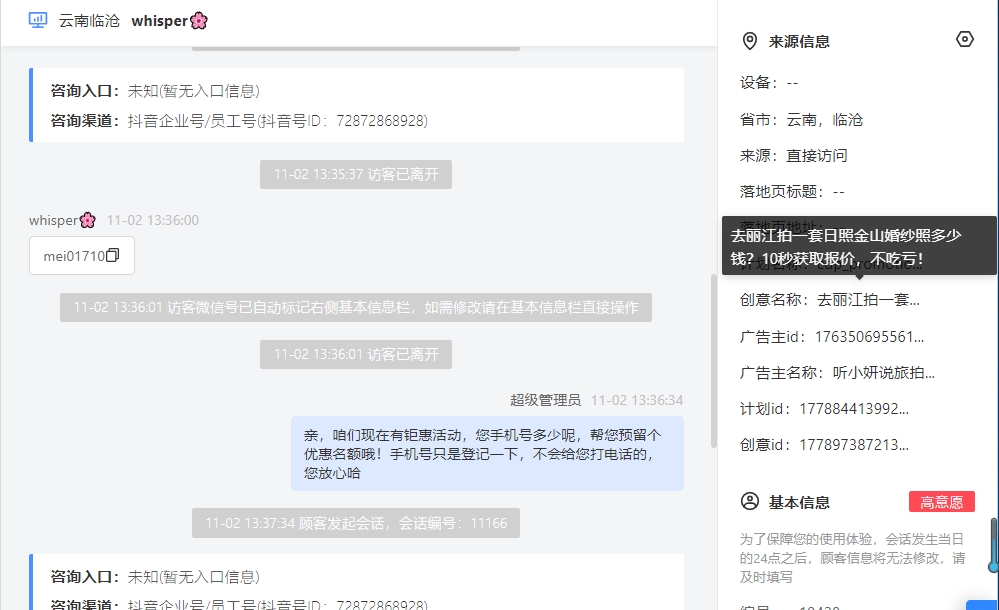Click the 省市：云南，临沧 field
This screenshot has height=610, width=999.
point(801,119)
